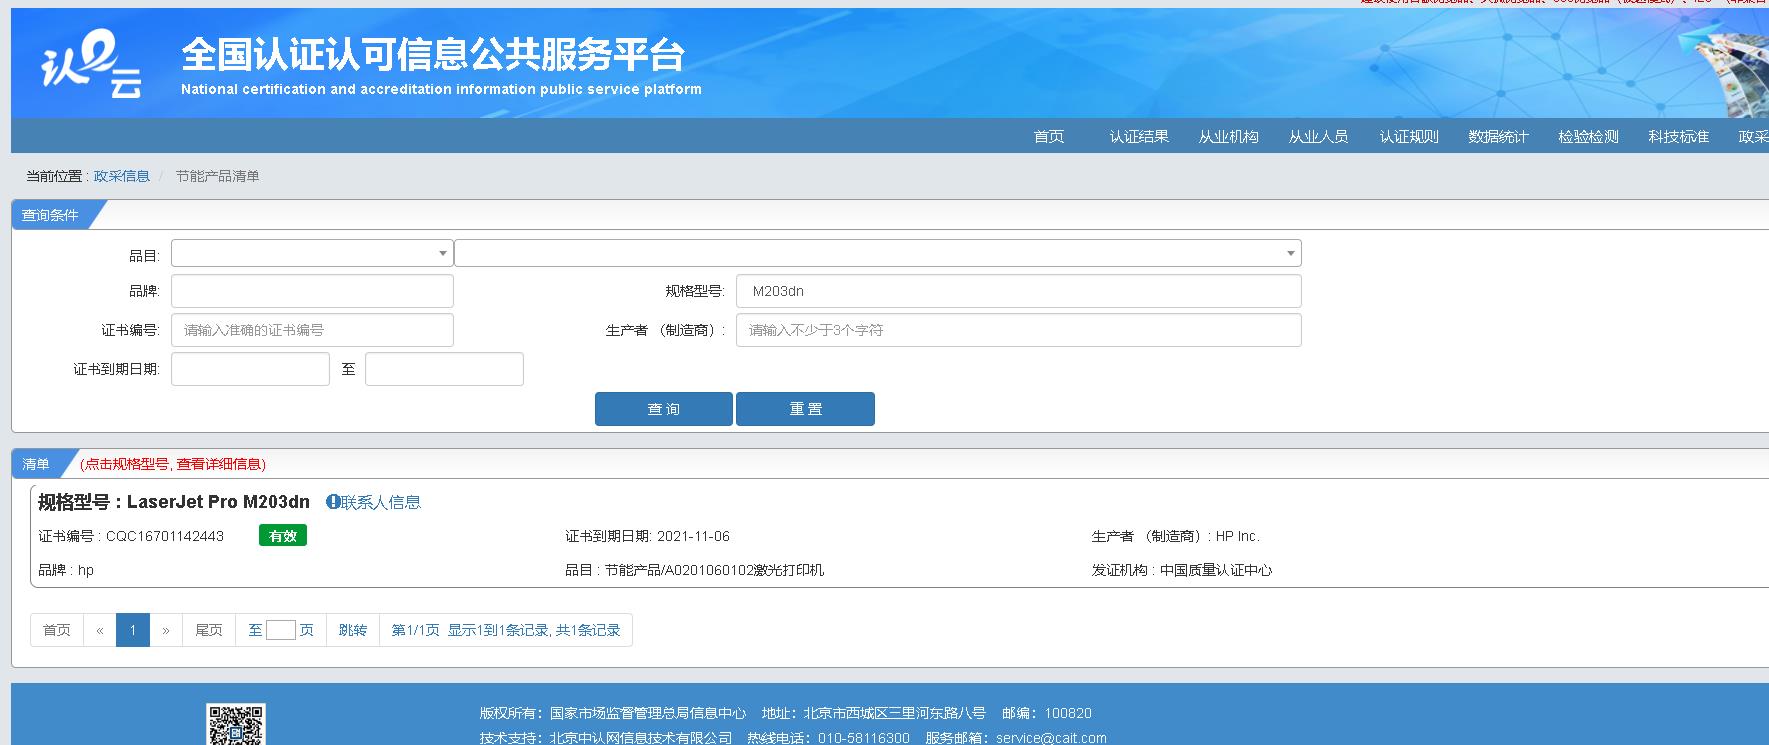Select page 1 in pagination

(133, 630)
